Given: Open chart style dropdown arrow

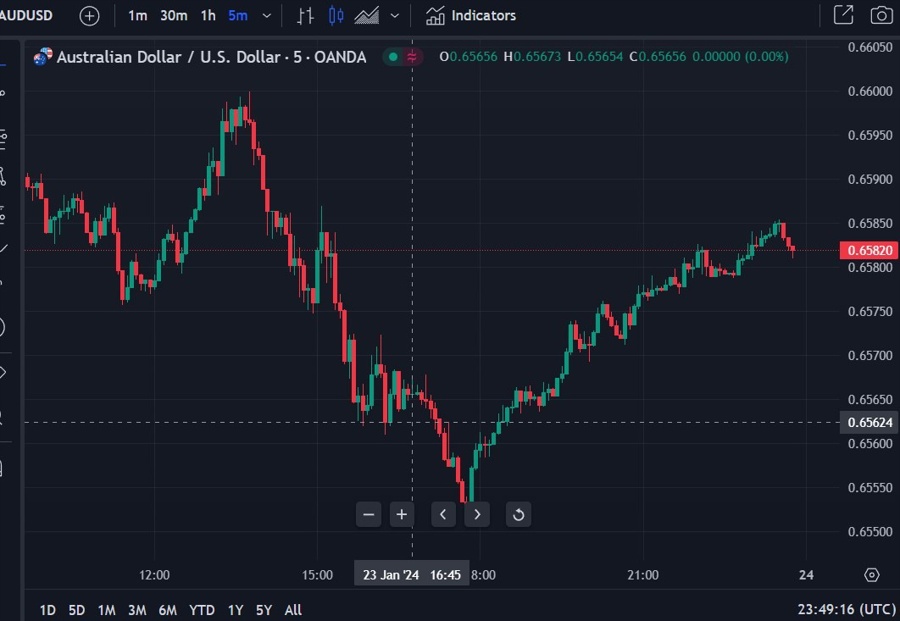Looking at the screenshot, I should (x=395, y=15).
